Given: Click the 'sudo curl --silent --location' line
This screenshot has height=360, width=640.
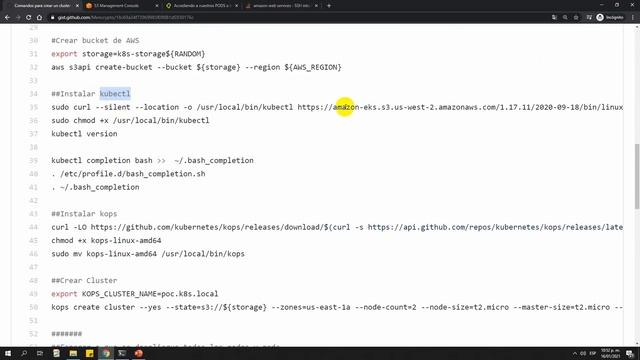Looking at the screenshot, I should 337,107.
